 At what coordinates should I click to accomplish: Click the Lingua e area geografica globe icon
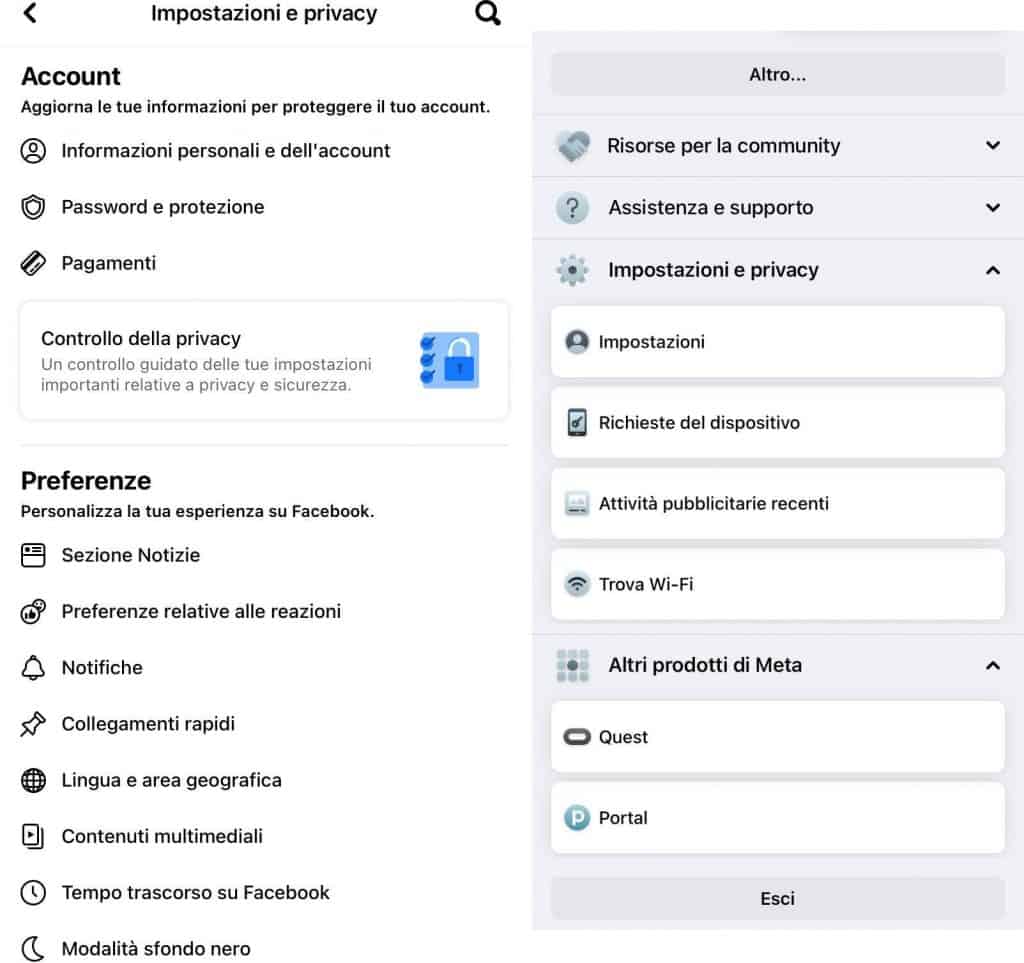(x=34, y=781)
